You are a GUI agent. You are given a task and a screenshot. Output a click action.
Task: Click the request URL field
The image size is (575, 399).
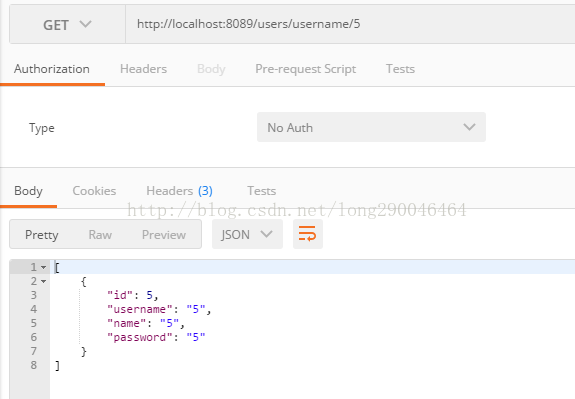(350, 24)
